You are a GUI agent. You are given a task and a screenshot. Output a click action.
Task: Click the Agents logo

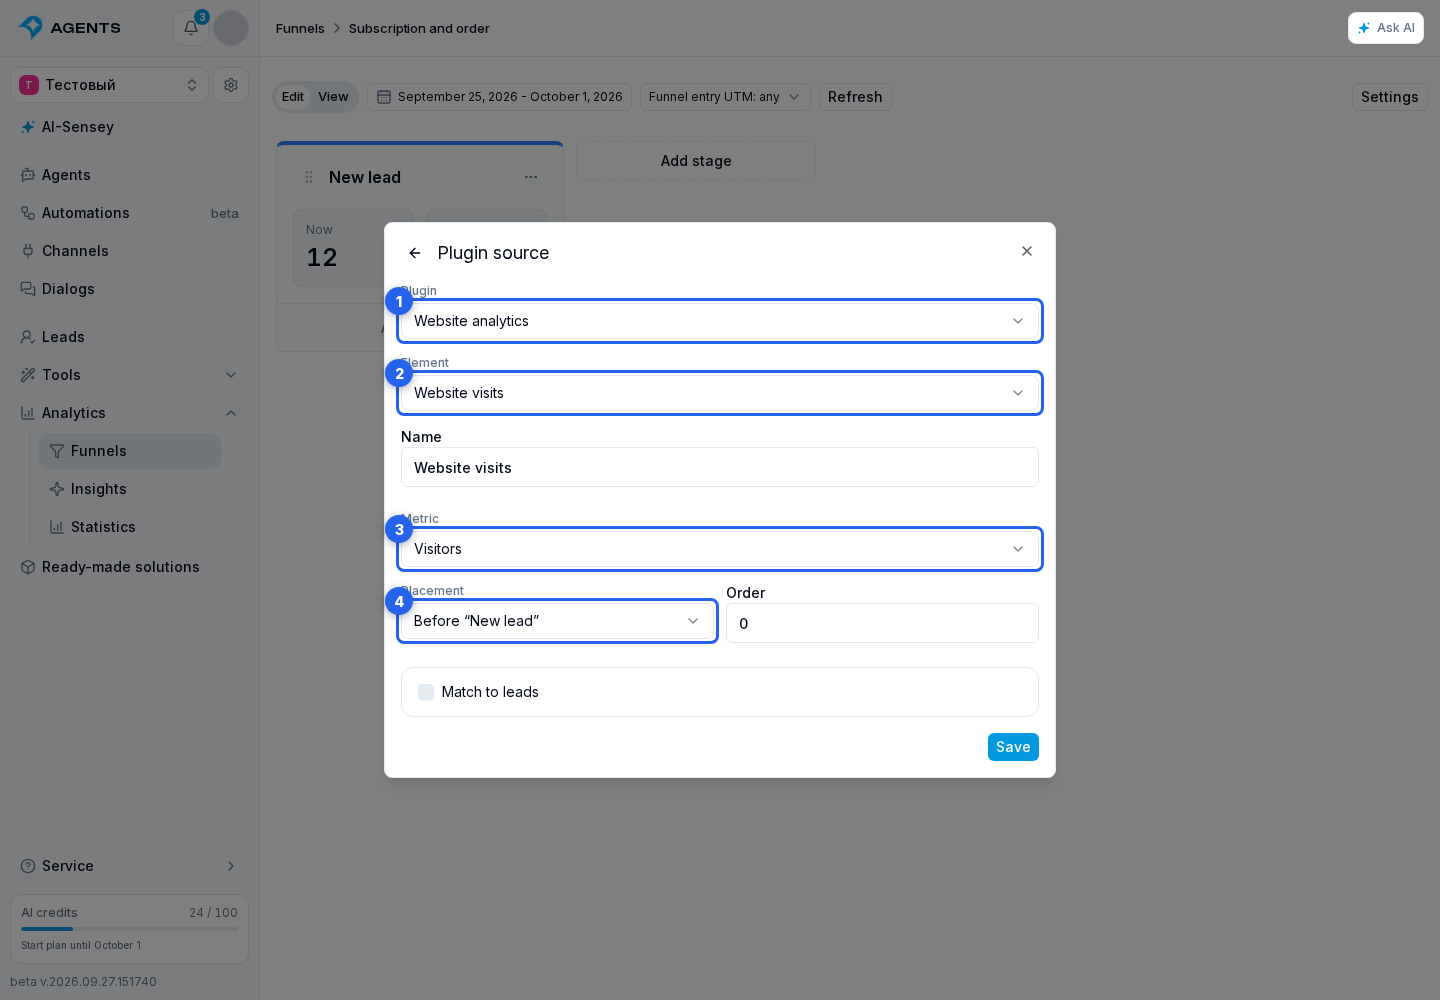pos(70,28)
